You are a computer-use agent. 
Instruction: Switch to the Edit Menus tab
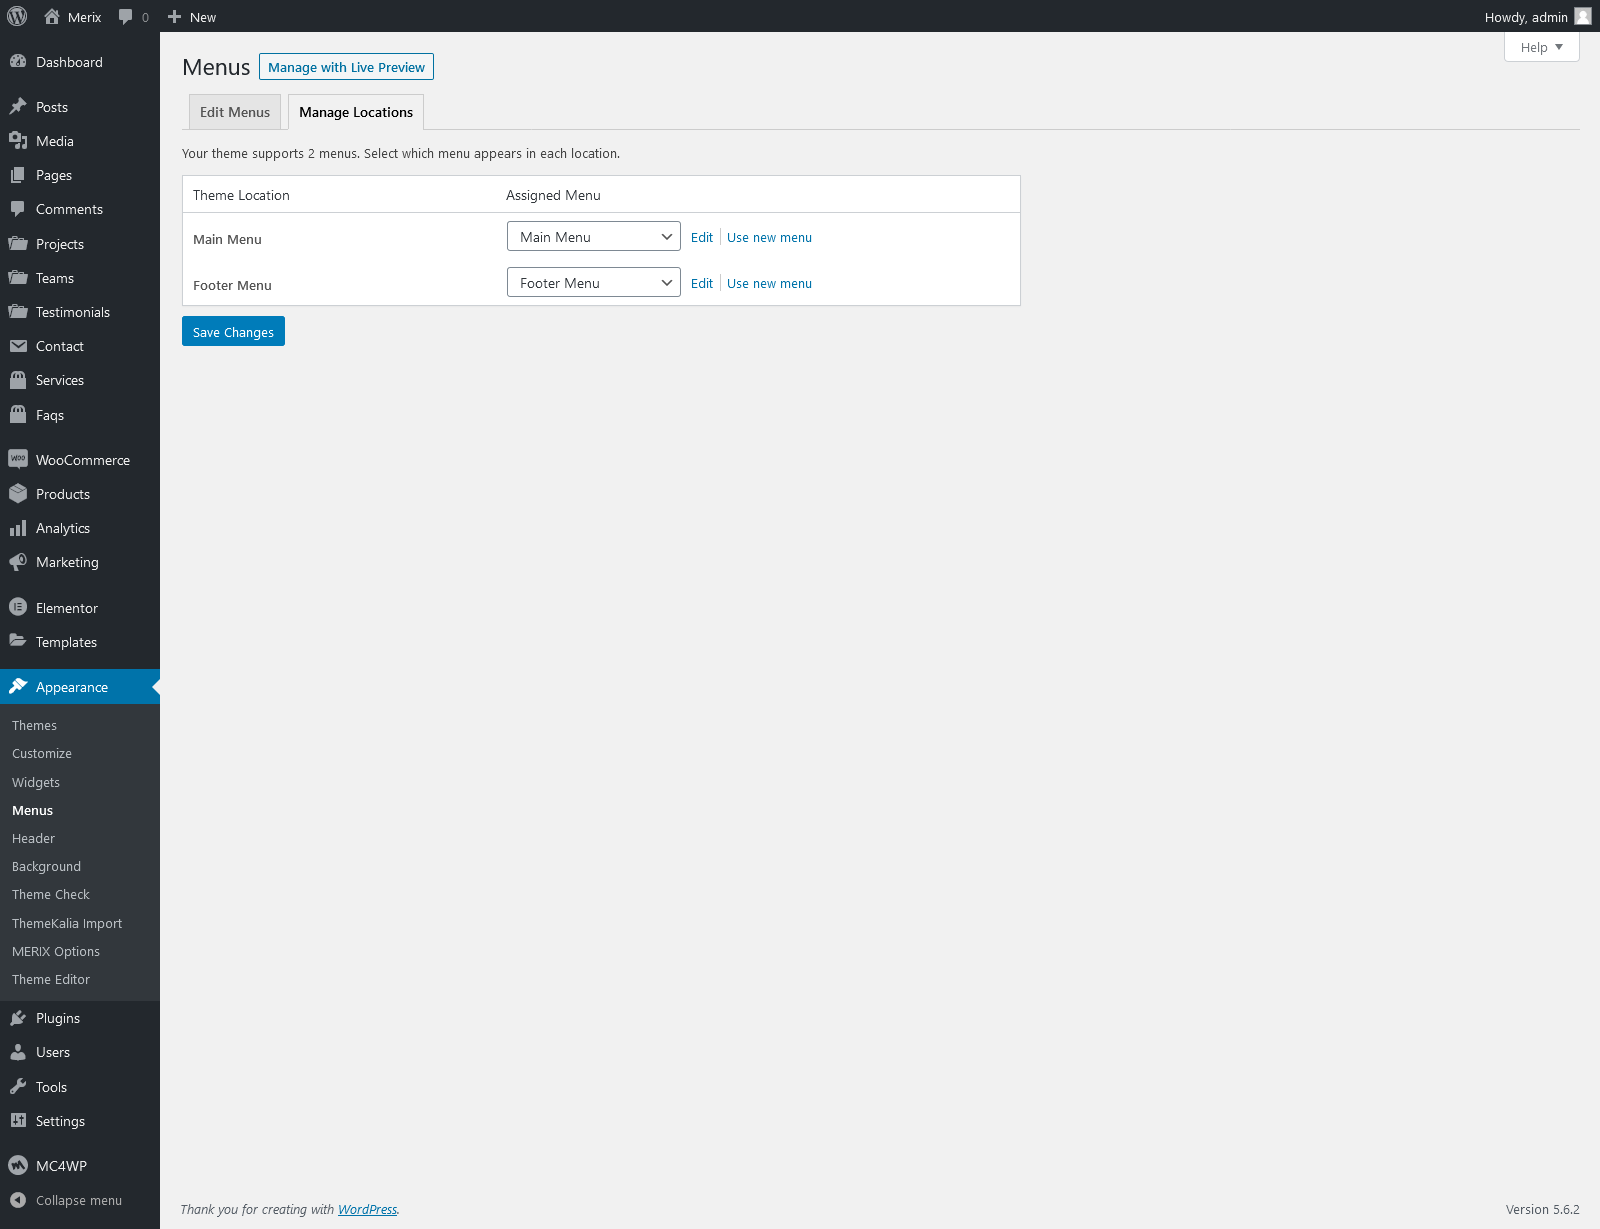click(235, 112)
